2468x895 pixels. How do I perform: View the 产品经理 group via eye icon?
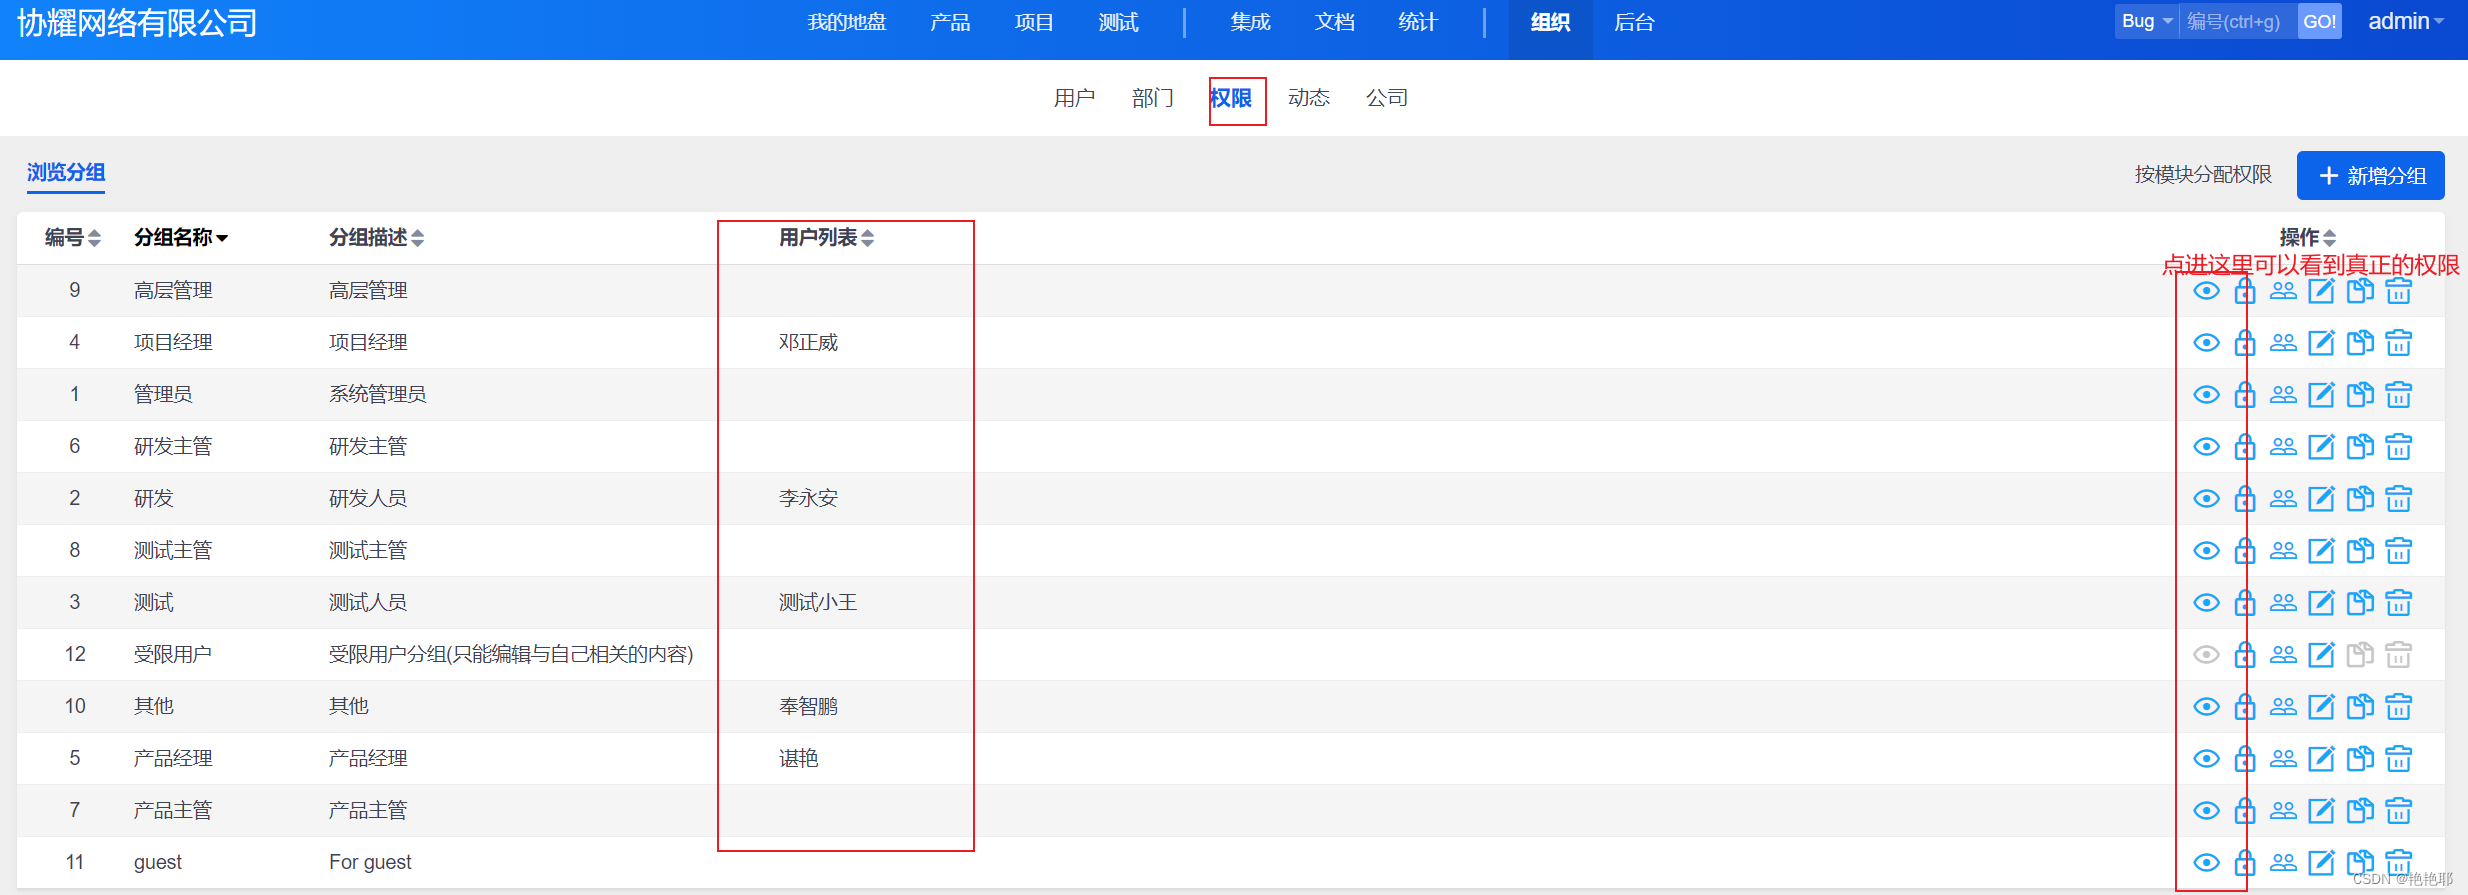point(2206,759)
